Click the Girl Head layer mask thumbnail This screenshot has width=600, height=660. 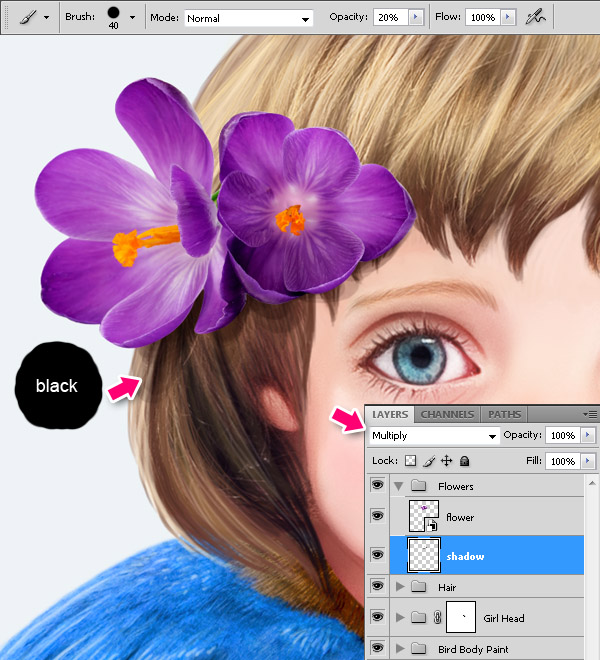tap(461, 618)
